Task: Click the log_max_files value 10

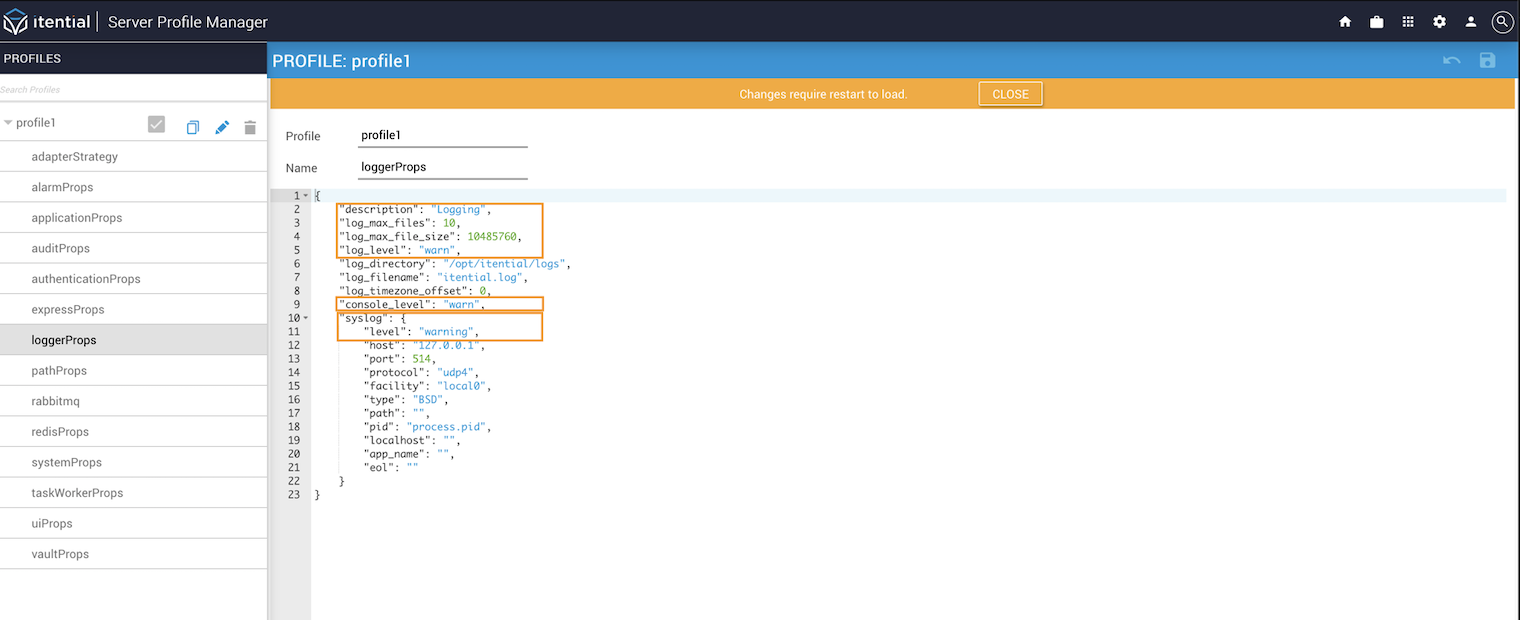Action: pos(450,223)
